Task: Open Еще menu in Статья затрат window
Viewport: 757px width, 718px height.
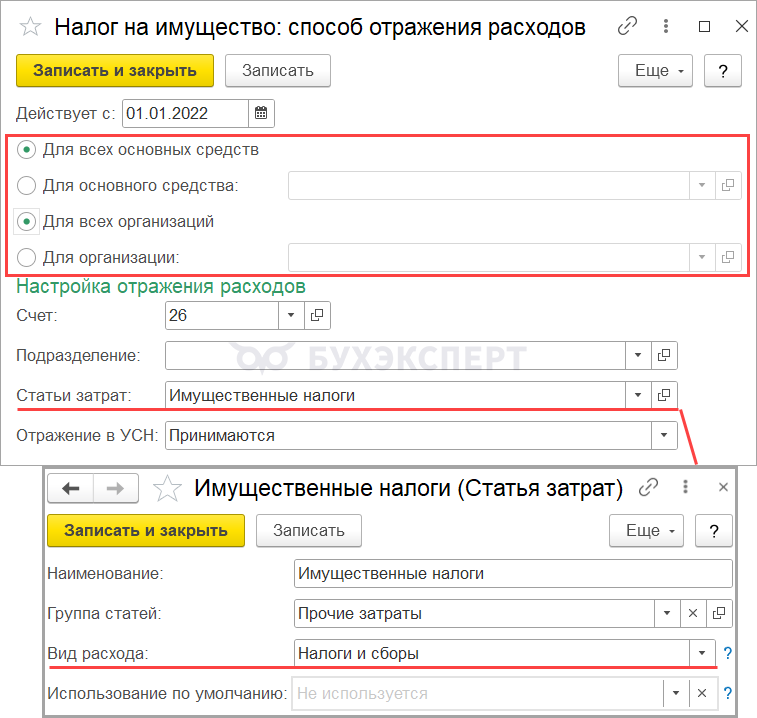Action: pyautogui.click(x=646, y=531)
